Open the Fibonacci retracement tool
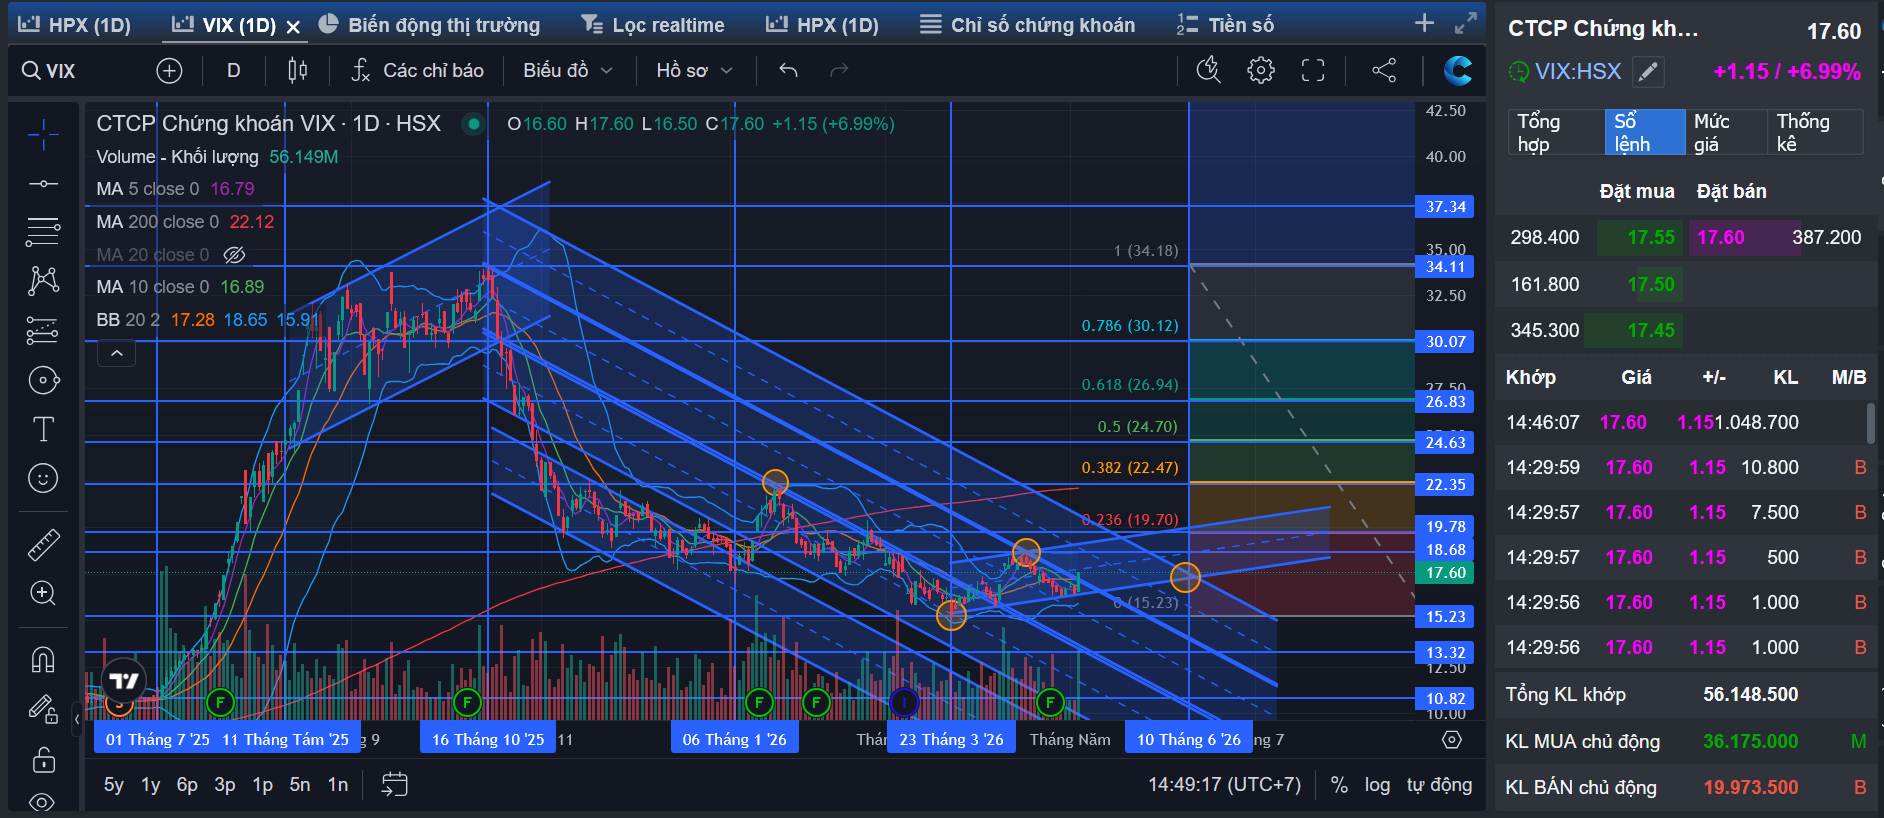1884x818 pixels. 43,232
